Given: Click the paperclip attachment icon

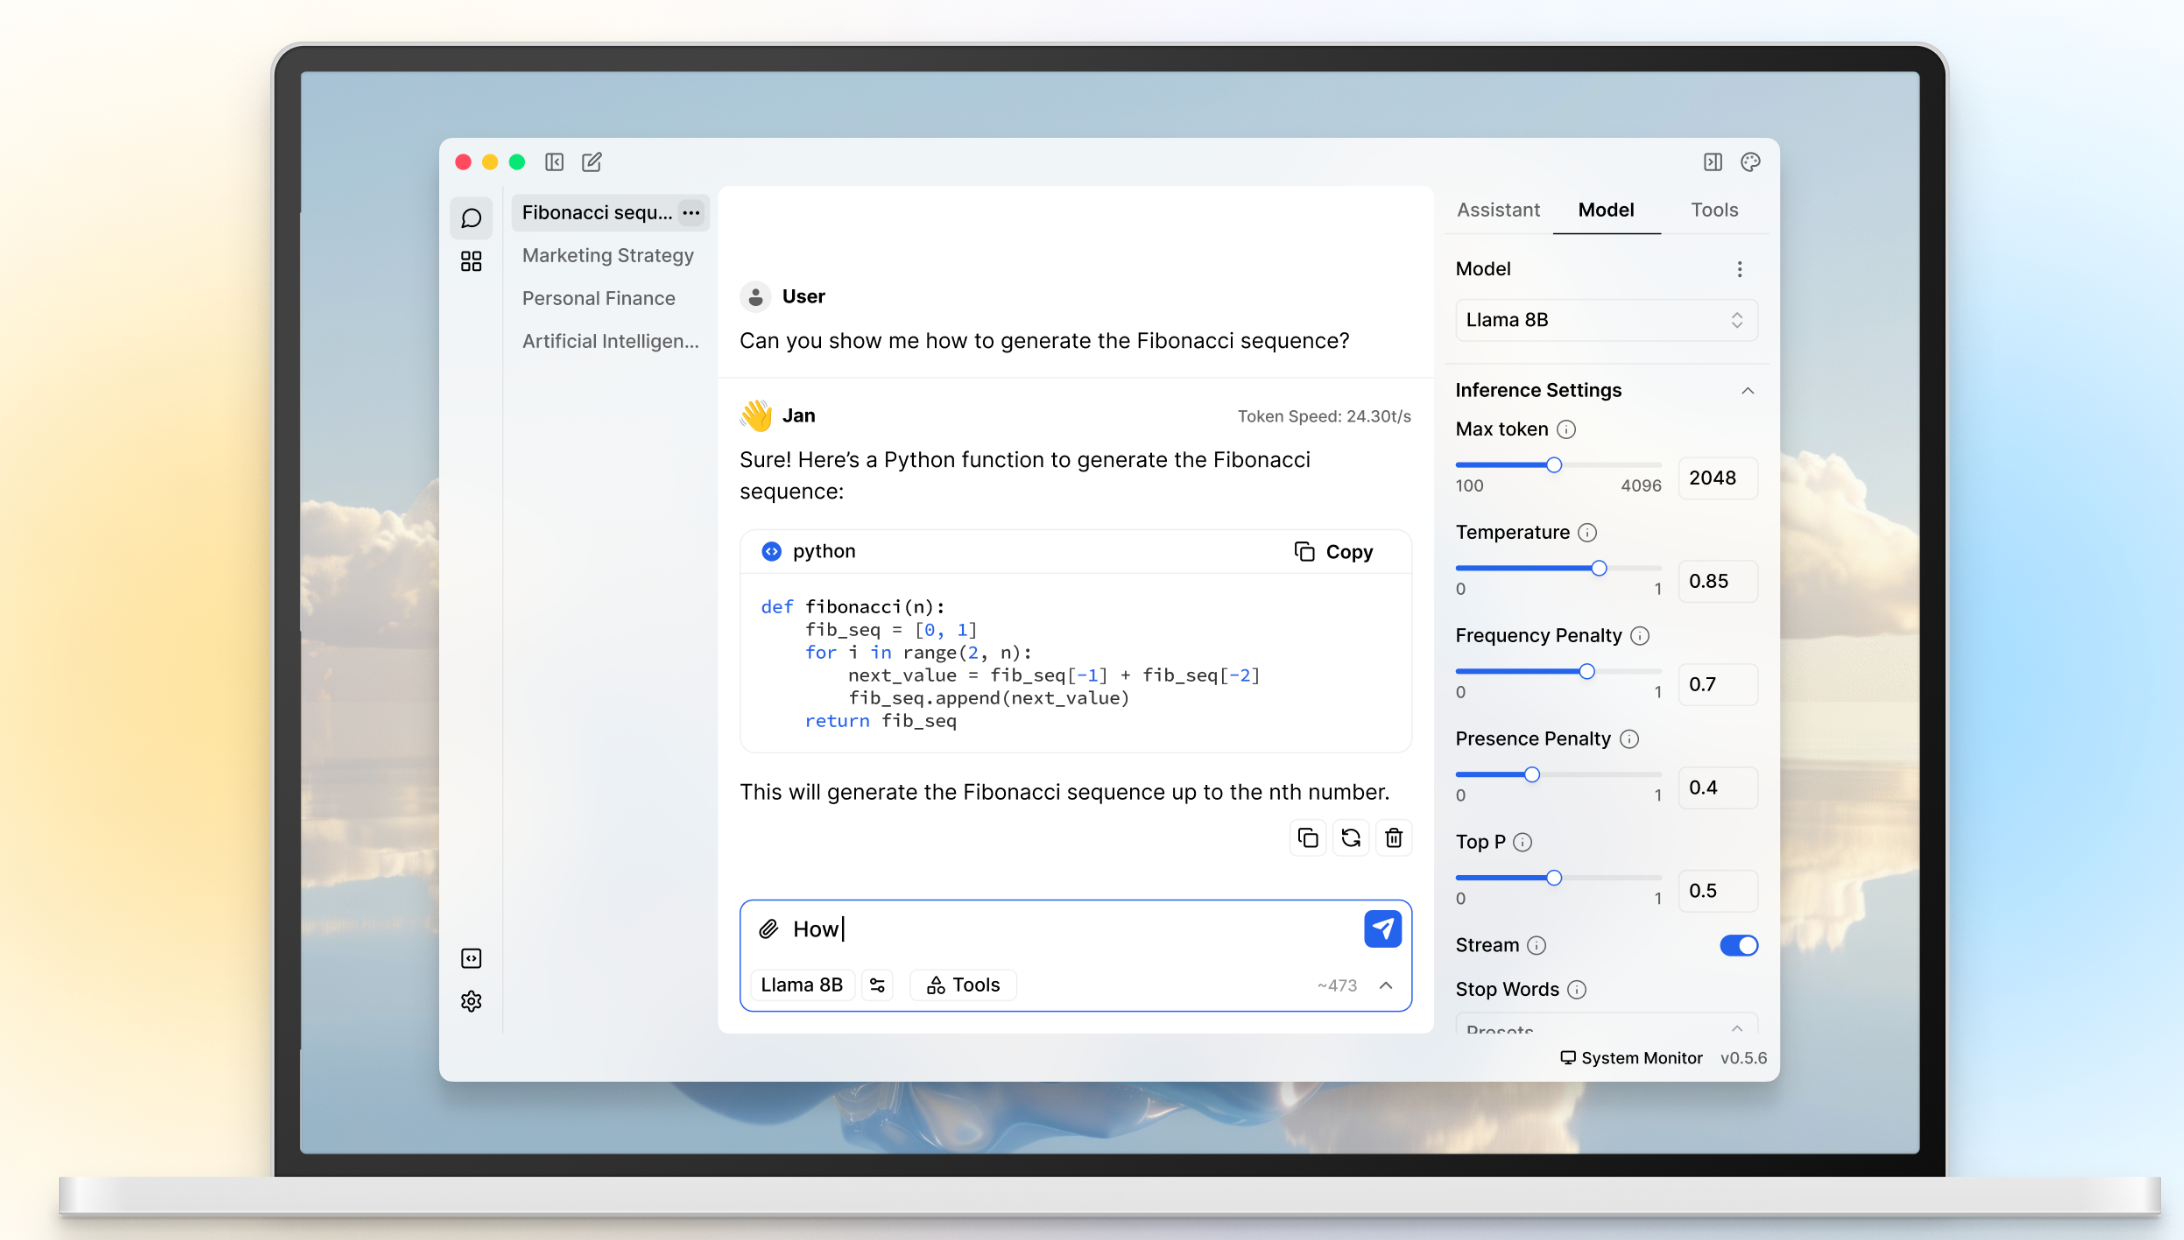Looking at the screenshot, I should click(768, 929).
